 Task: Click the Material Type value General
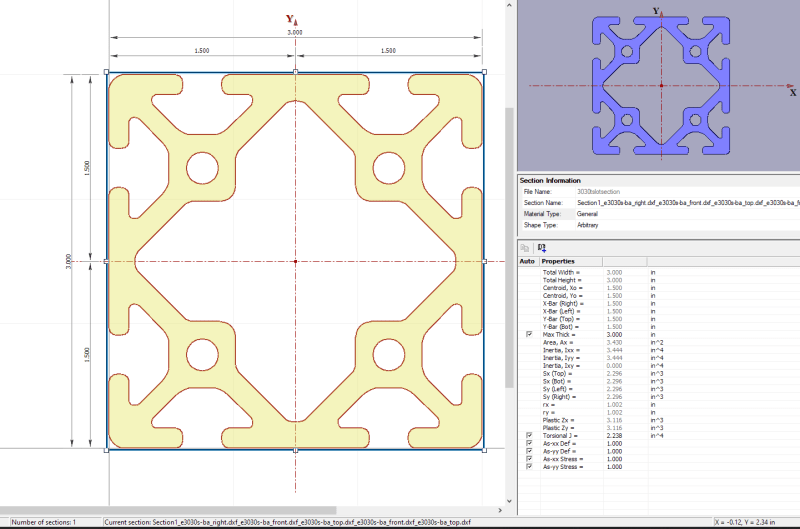point(587,214)
